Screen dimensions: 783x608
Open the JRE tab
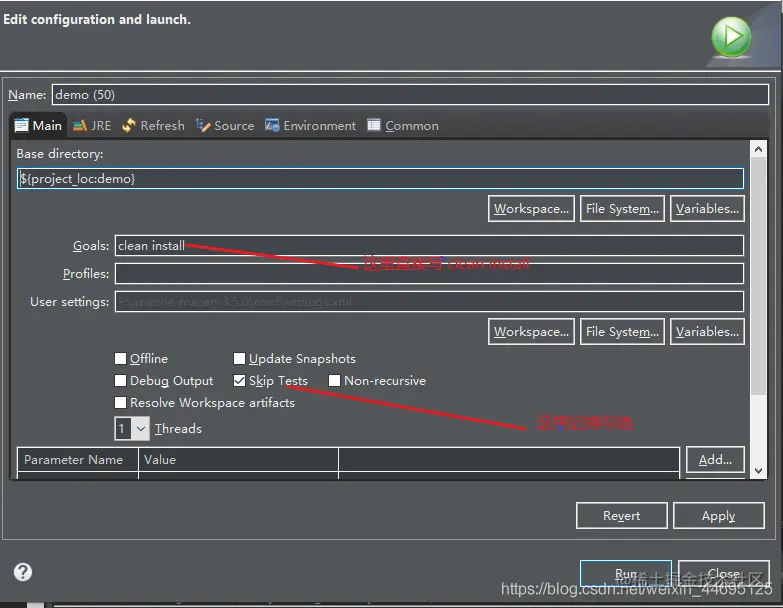pyautogui.click(x=92, y=125)
